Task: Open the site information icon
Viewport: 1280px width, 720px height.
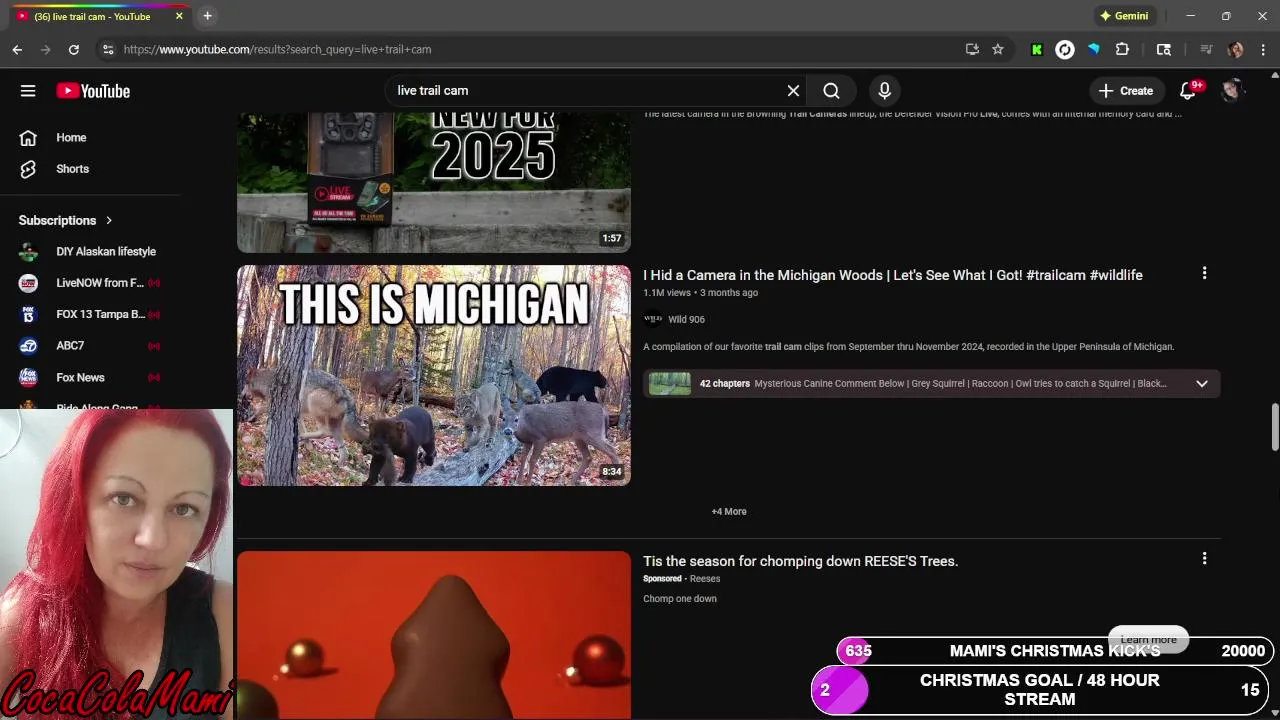Action: tap(108, 49)
